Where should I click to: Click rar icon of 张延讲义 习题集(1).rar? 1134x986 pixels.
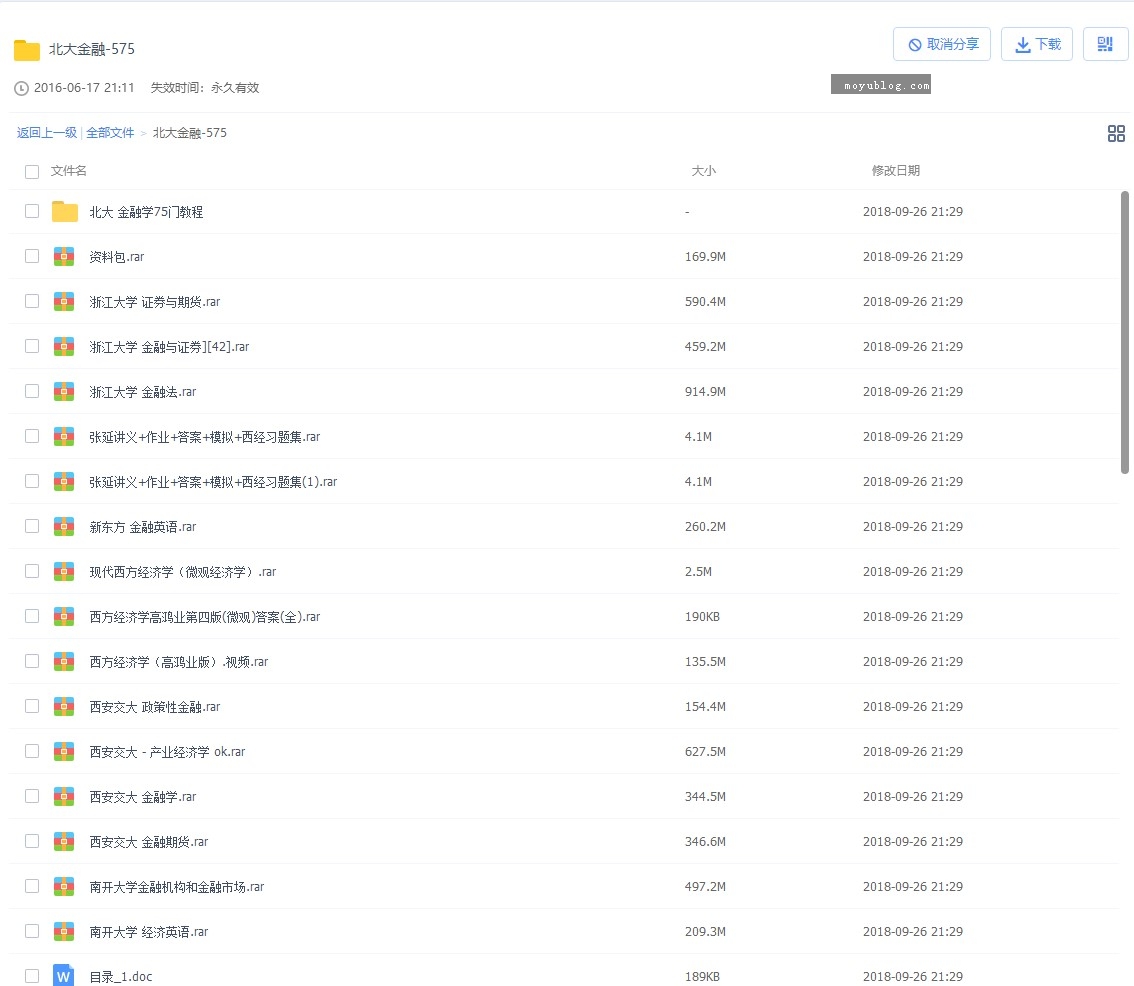click(64, 481)
